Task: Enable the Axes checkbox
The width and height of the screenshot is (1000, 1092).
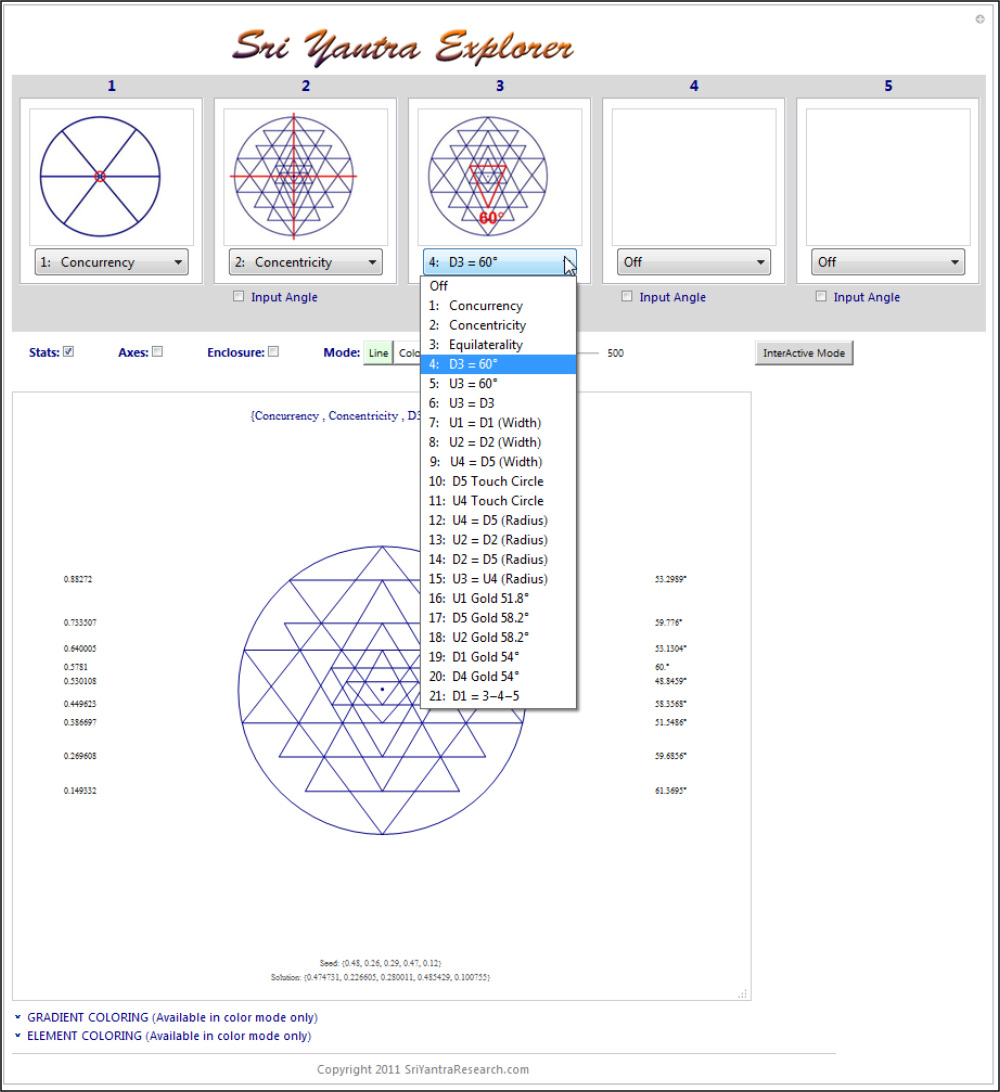Action: coord(157,352)
